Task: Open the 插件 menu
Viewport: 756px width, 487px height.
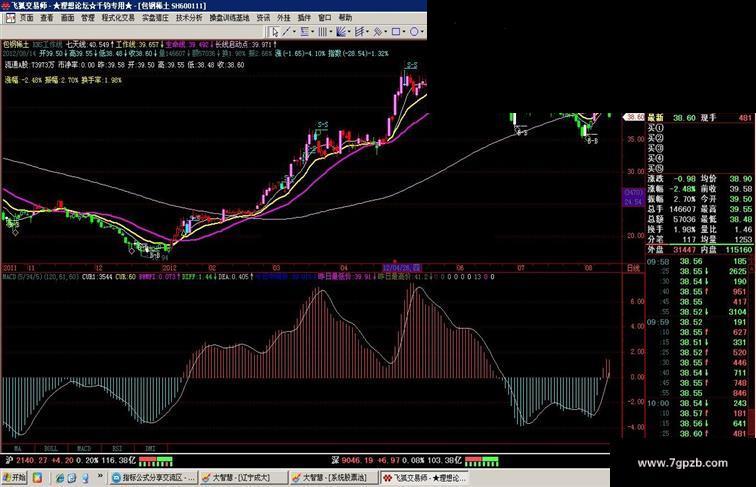Action: [304, 18]
